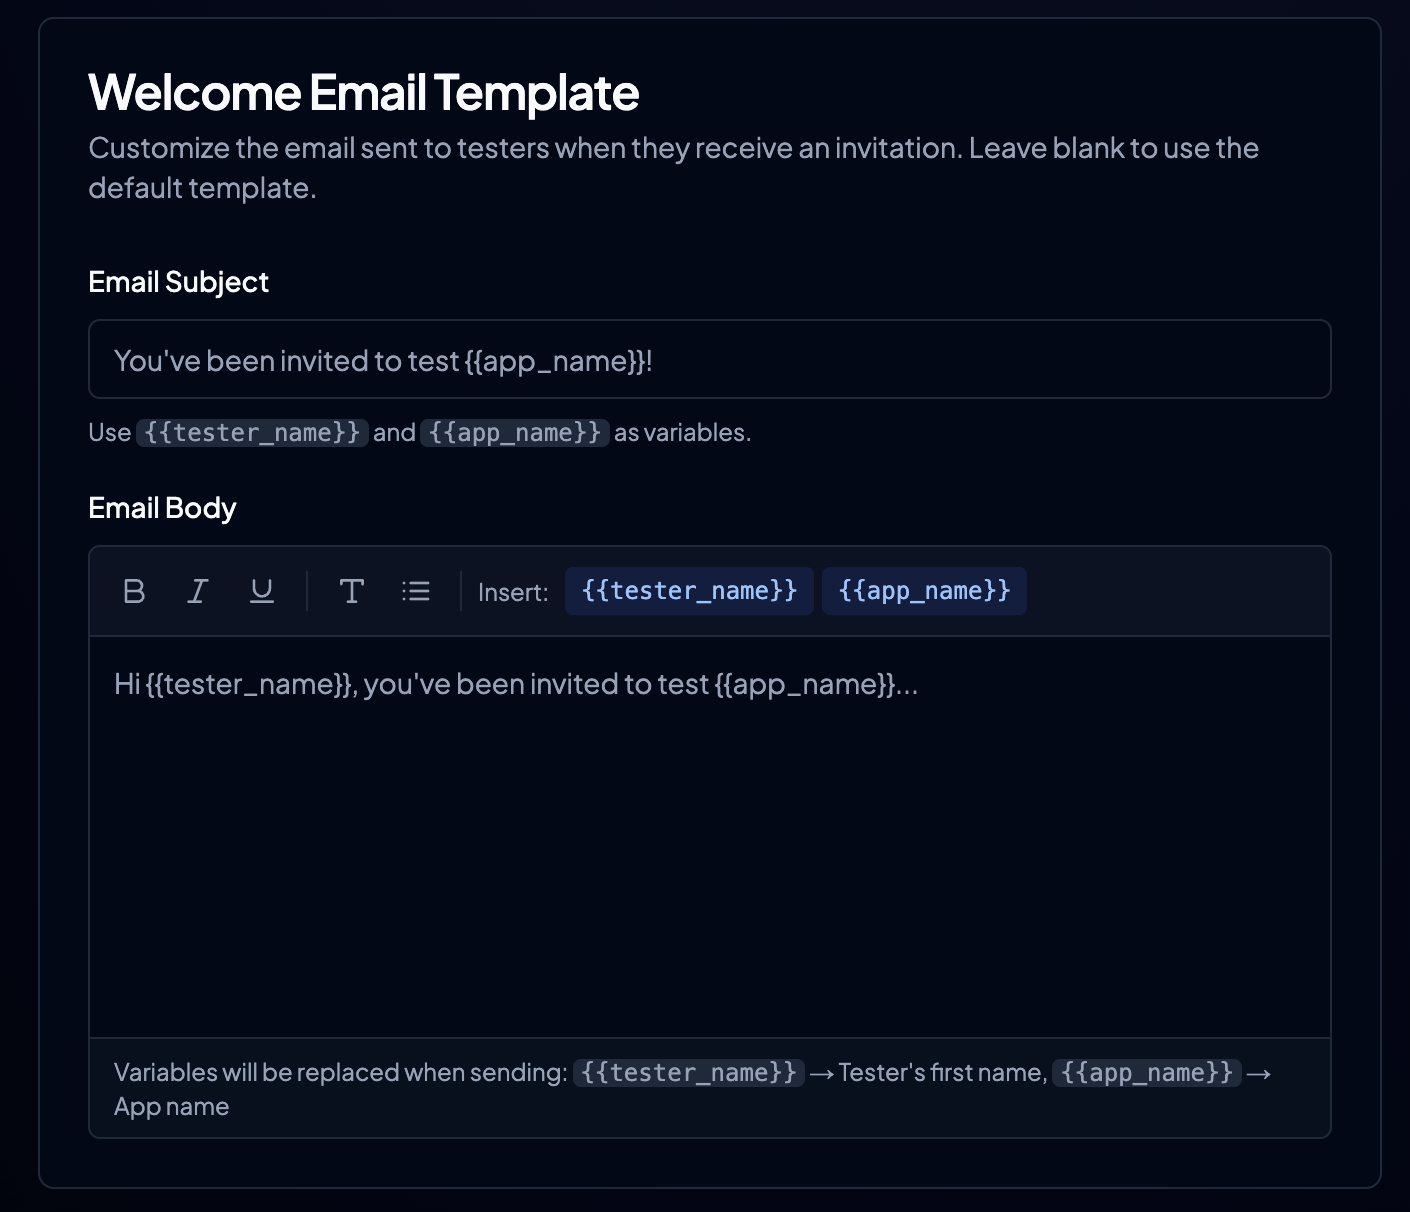Select the underline formatting icon

(x=261, y=591)
